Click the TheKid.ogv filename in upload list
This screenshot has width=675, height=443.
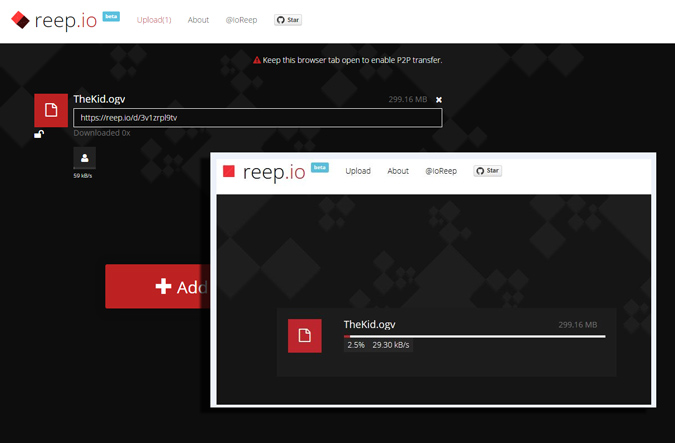click(x=99, y=99)
